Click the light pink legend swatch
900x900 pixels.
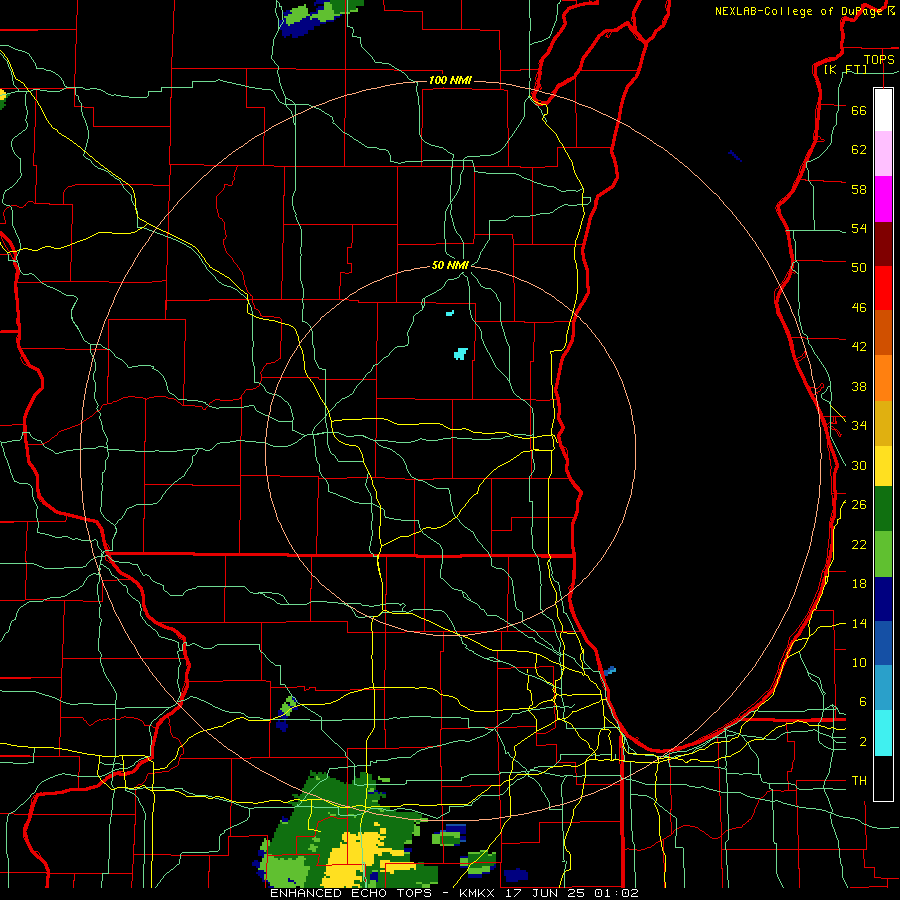[883, 154]
